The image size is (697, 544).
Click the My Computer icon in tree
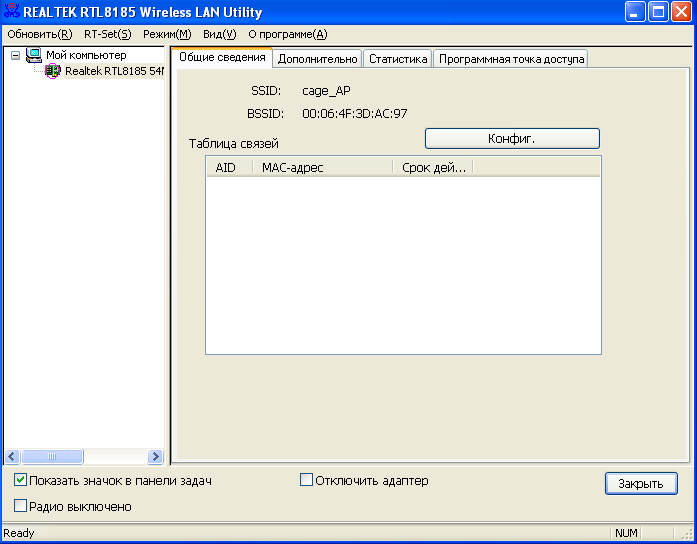[34, 55]
